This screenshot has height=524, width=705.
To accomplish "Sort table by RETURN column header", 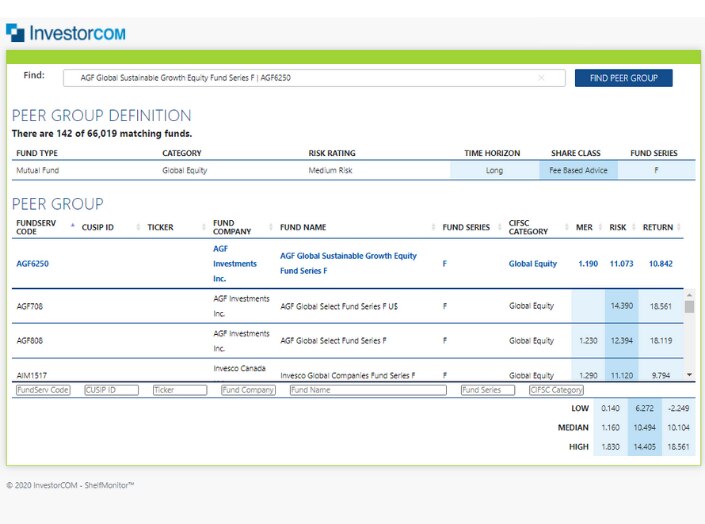I will [x=657, y=227].
